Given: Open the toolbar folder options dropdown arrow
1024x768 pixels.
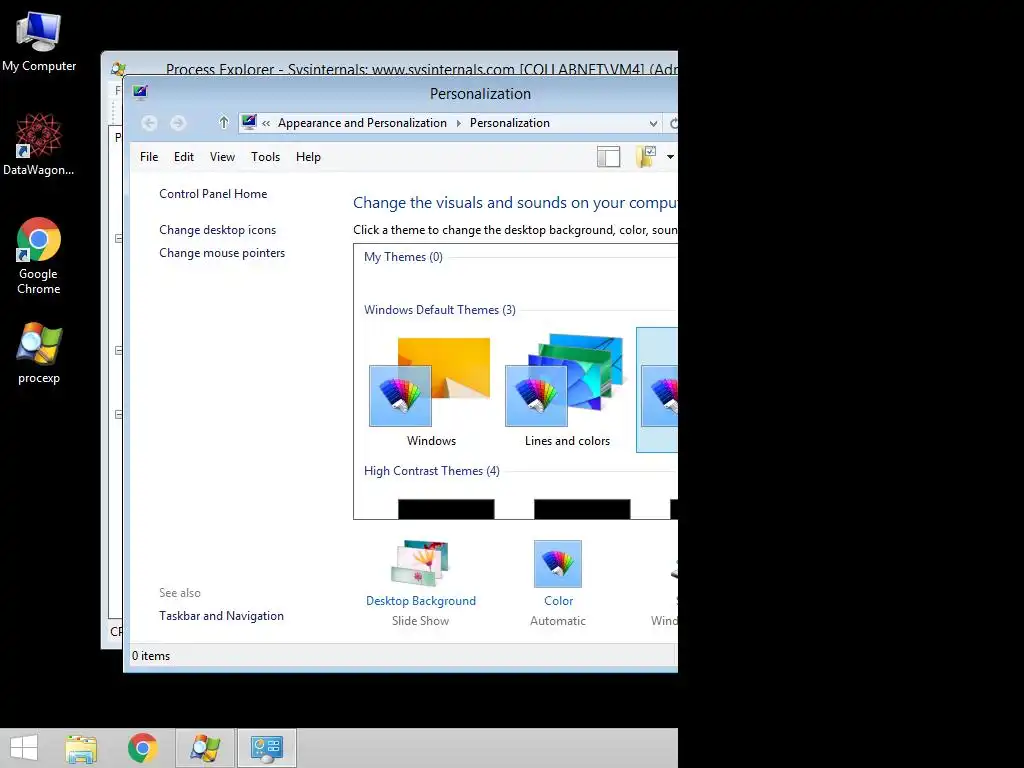Looking at the screenshot, I should coord(670,157).
